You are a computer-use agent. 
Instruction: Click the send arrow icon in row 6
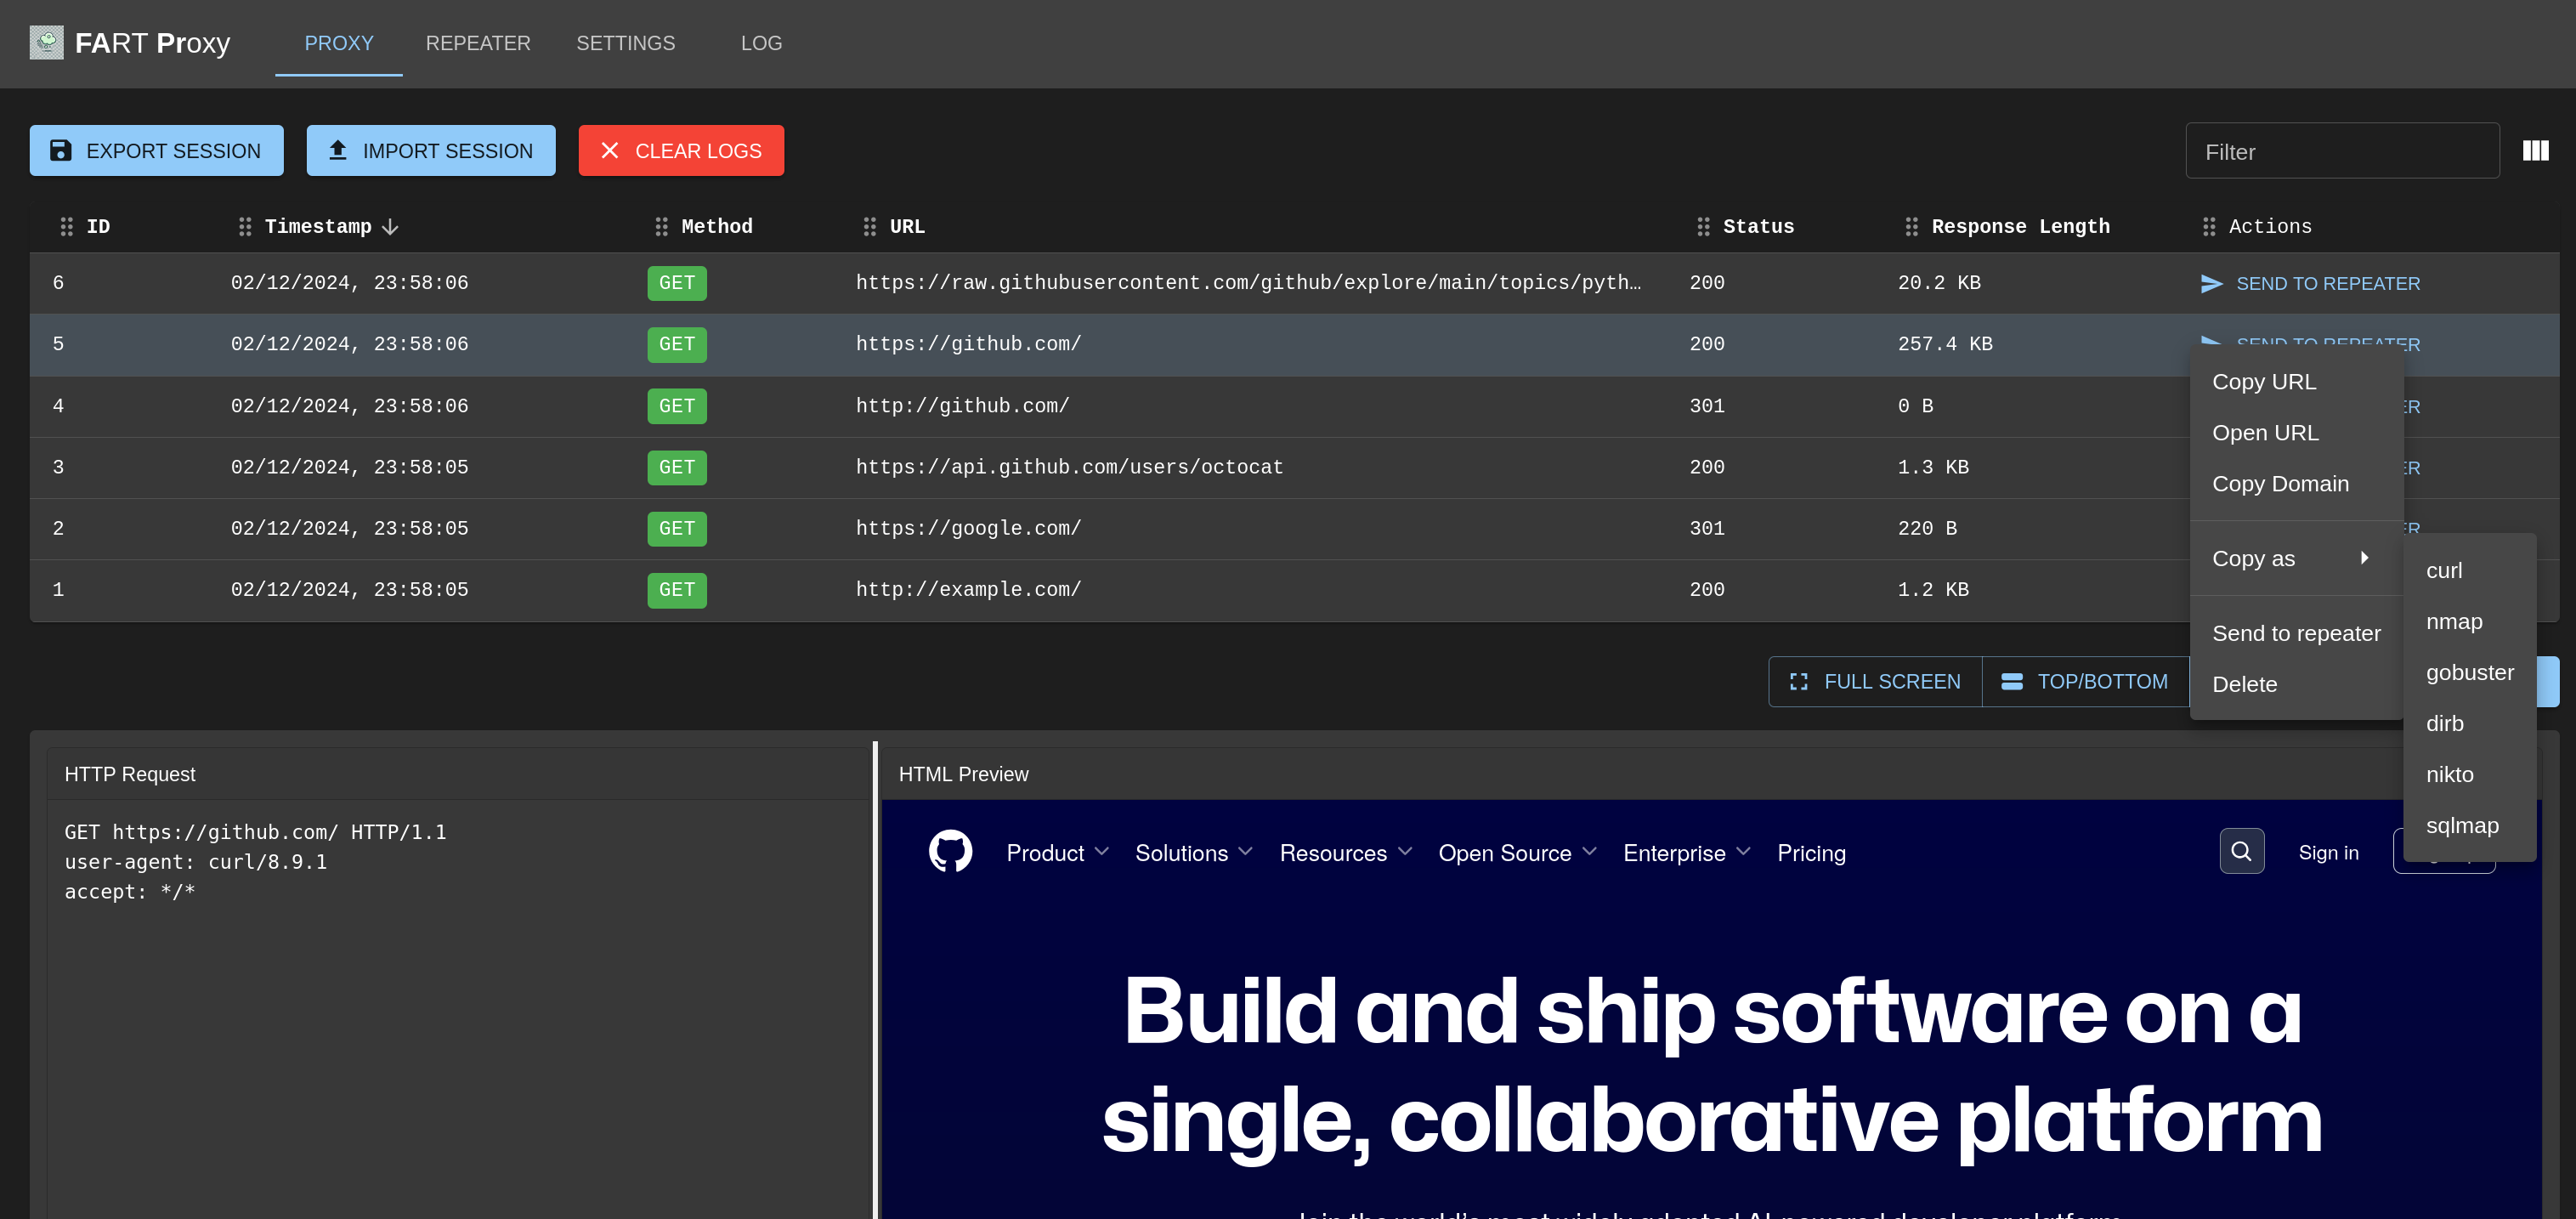click(x=2211, y=284)
